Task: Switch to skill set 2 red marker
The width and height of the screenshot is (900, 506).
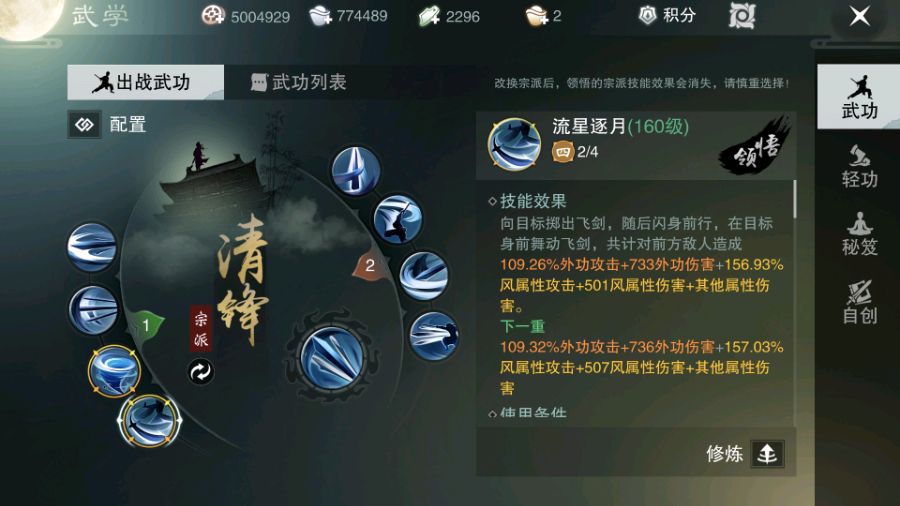Action: [370, 266]
